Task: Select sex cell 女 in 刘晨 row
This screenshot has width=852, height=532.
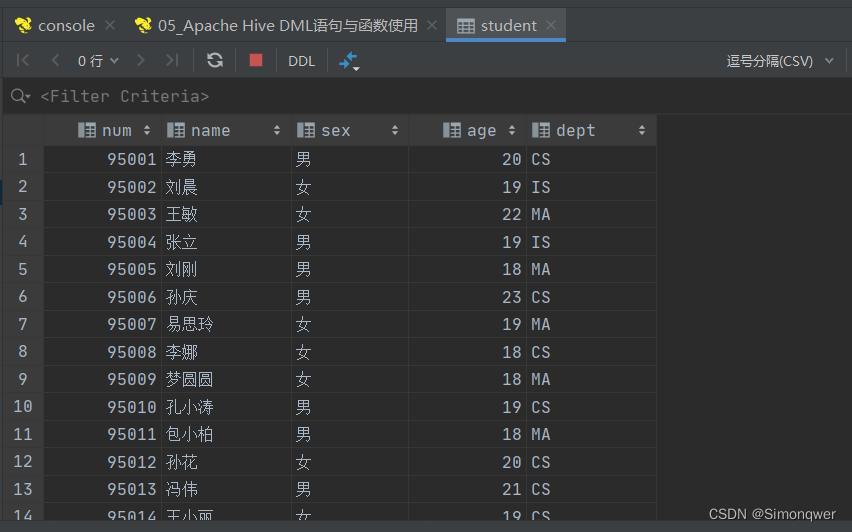Action: pos(350,187)
